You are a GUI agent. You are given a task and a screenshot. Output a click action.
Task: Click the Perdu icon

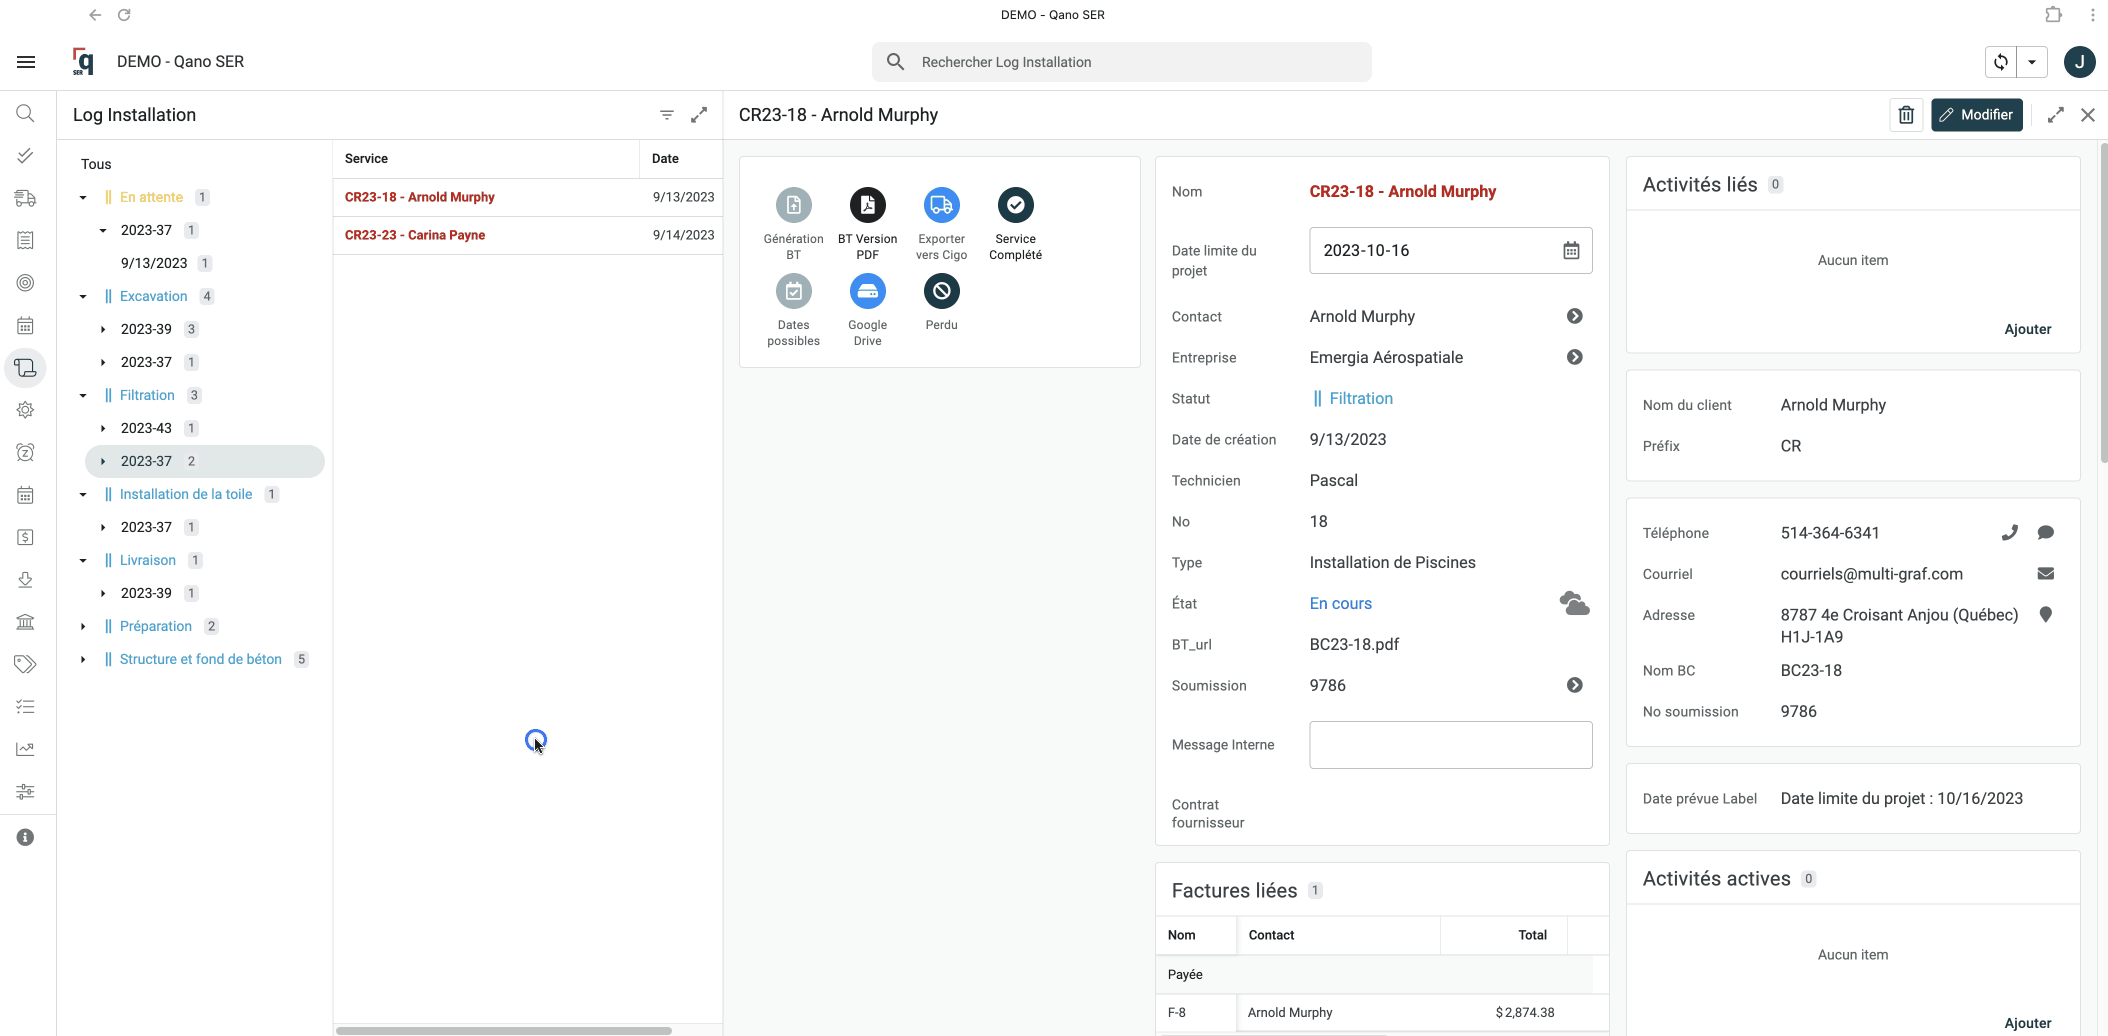click(x=941, y=292)
